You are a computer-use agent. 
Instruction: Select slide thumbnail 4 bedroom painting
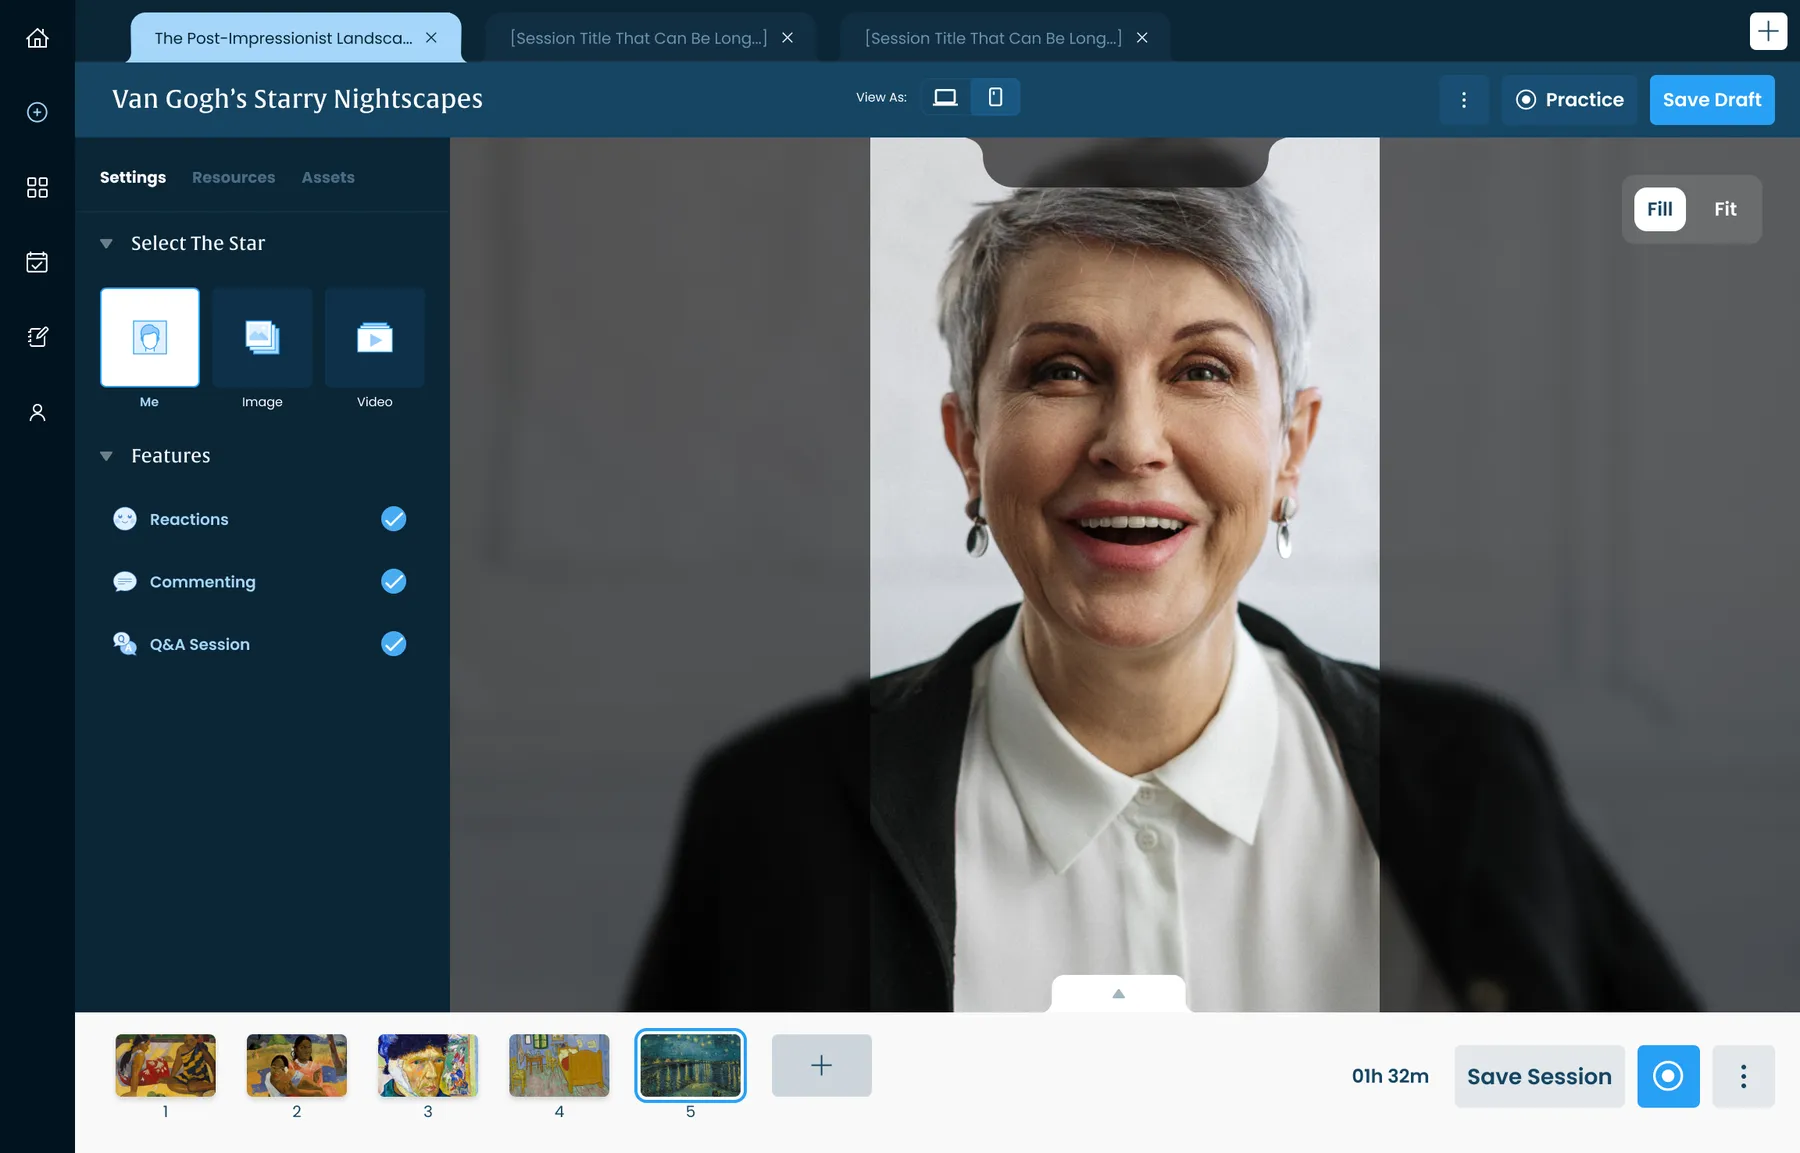(559, 1065)
